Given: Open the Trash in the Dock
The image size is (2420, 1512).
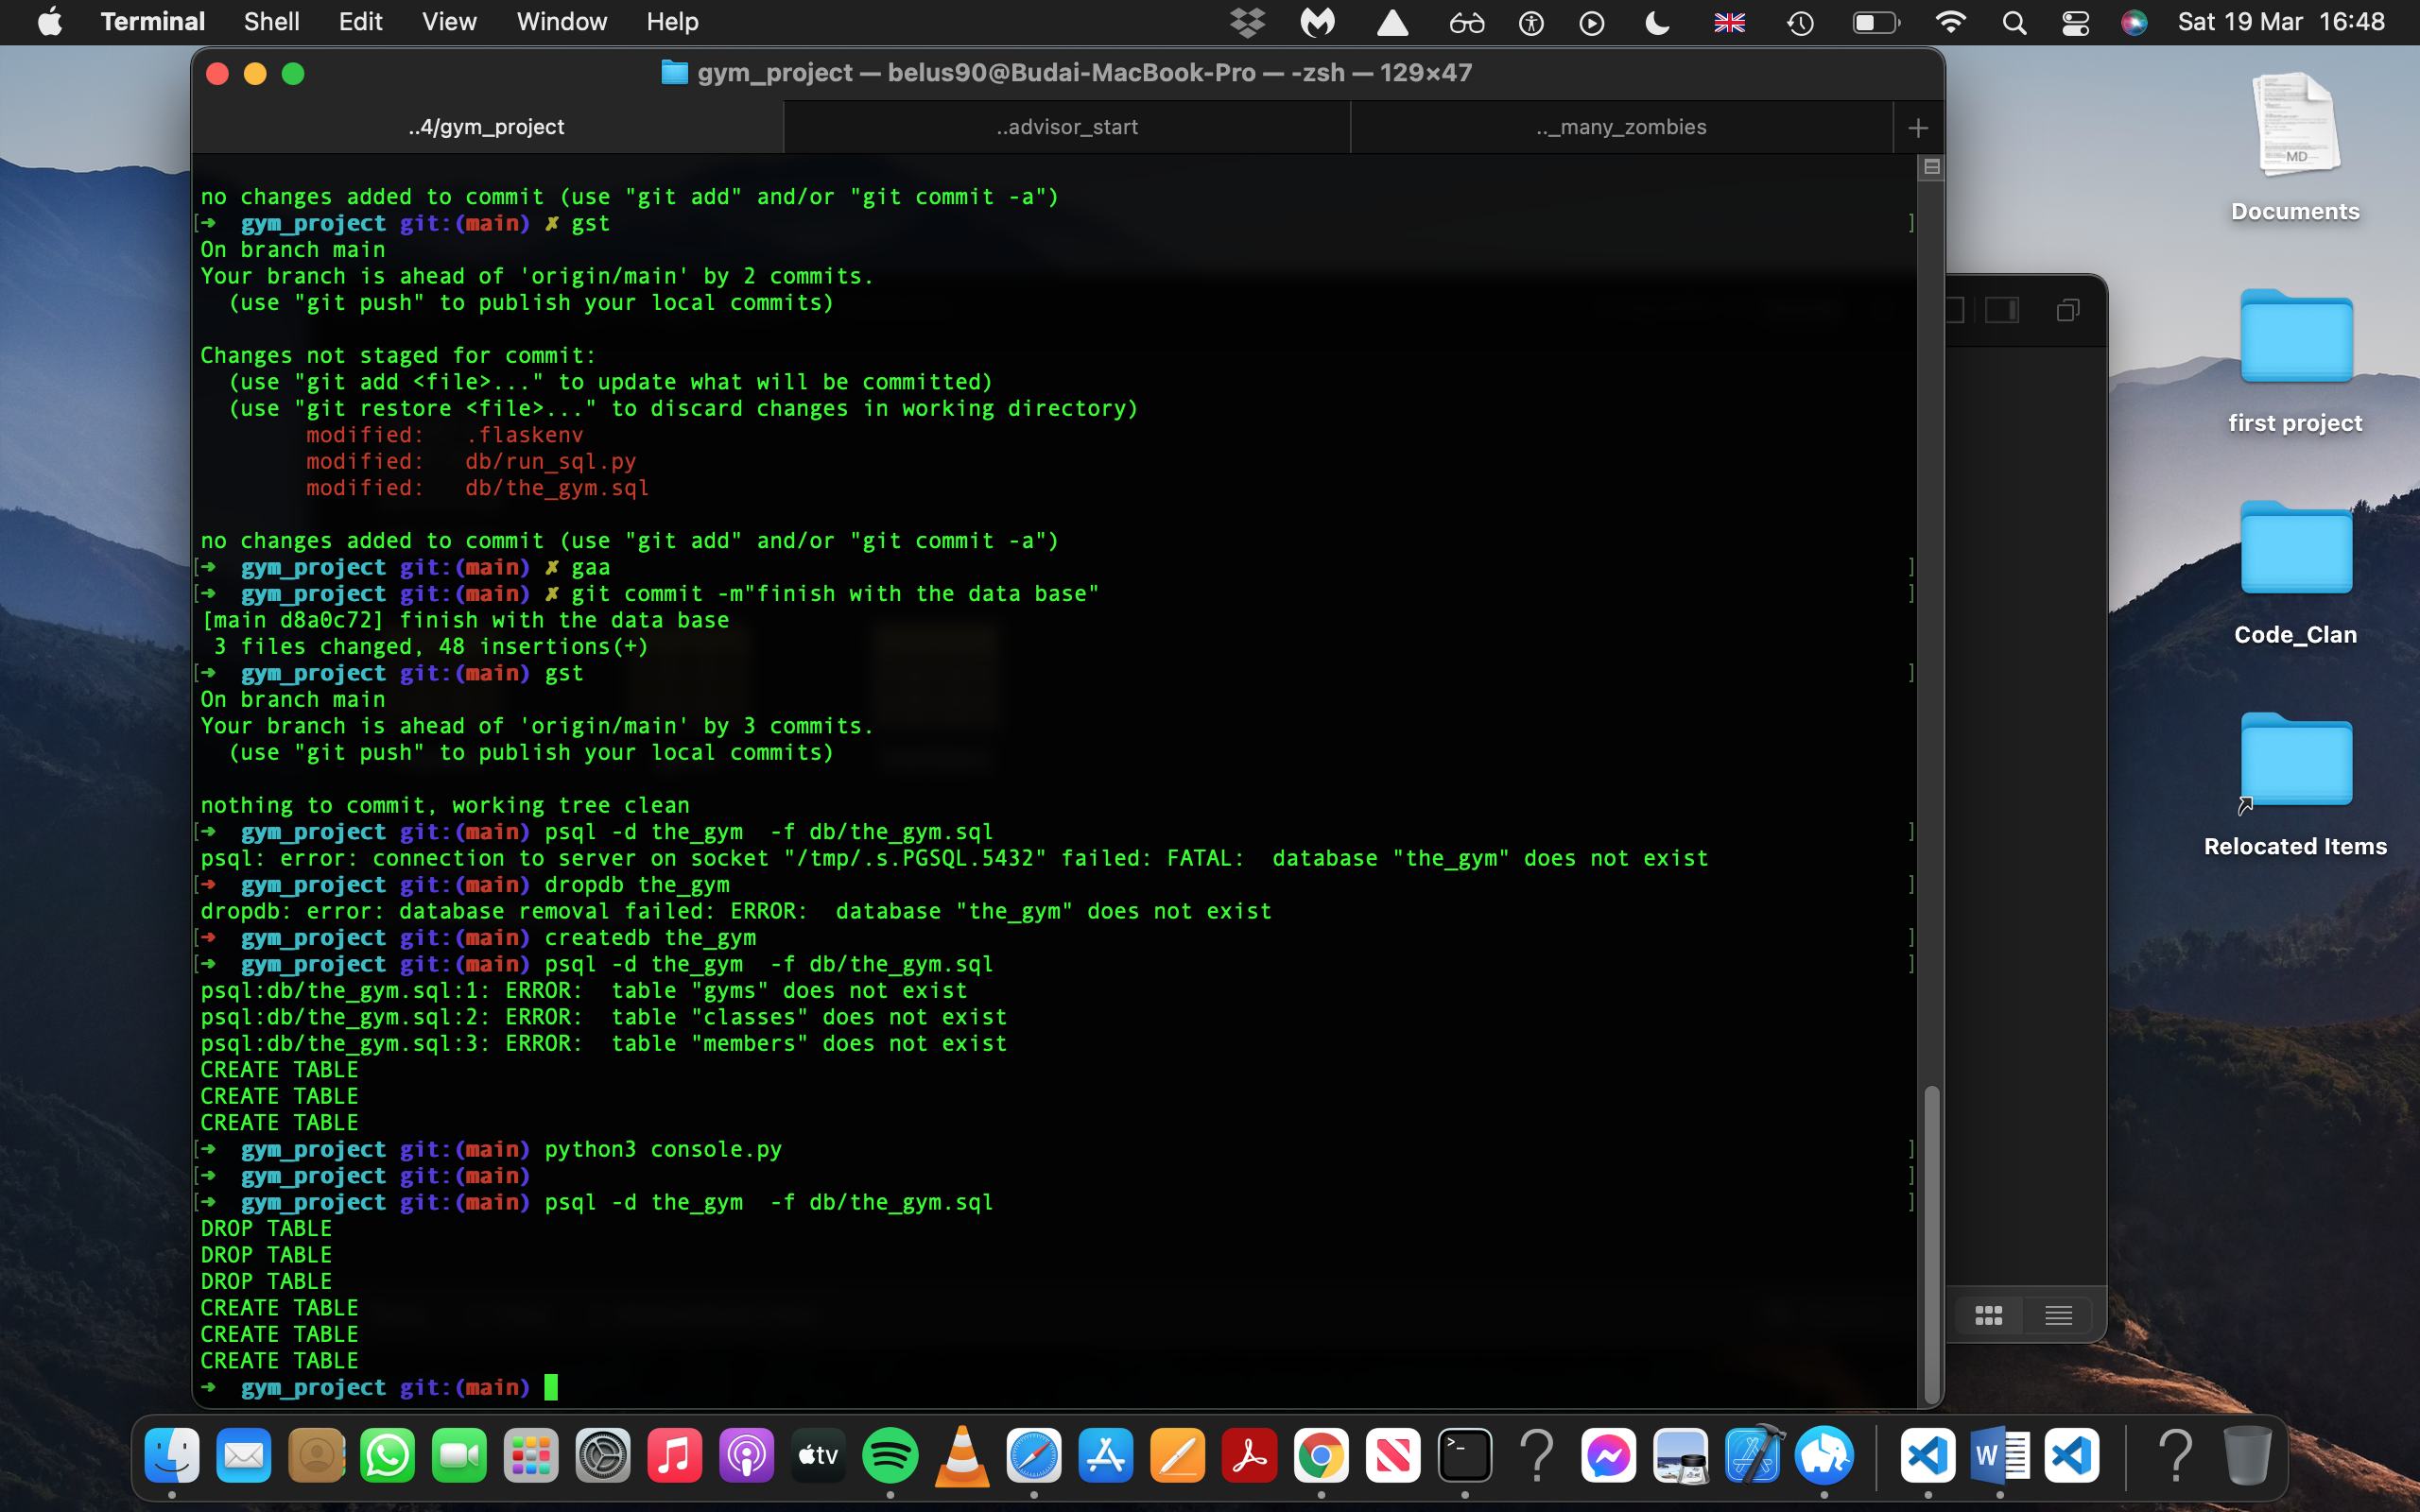Looking at the screenshot, I should tap(2247, 1455).
